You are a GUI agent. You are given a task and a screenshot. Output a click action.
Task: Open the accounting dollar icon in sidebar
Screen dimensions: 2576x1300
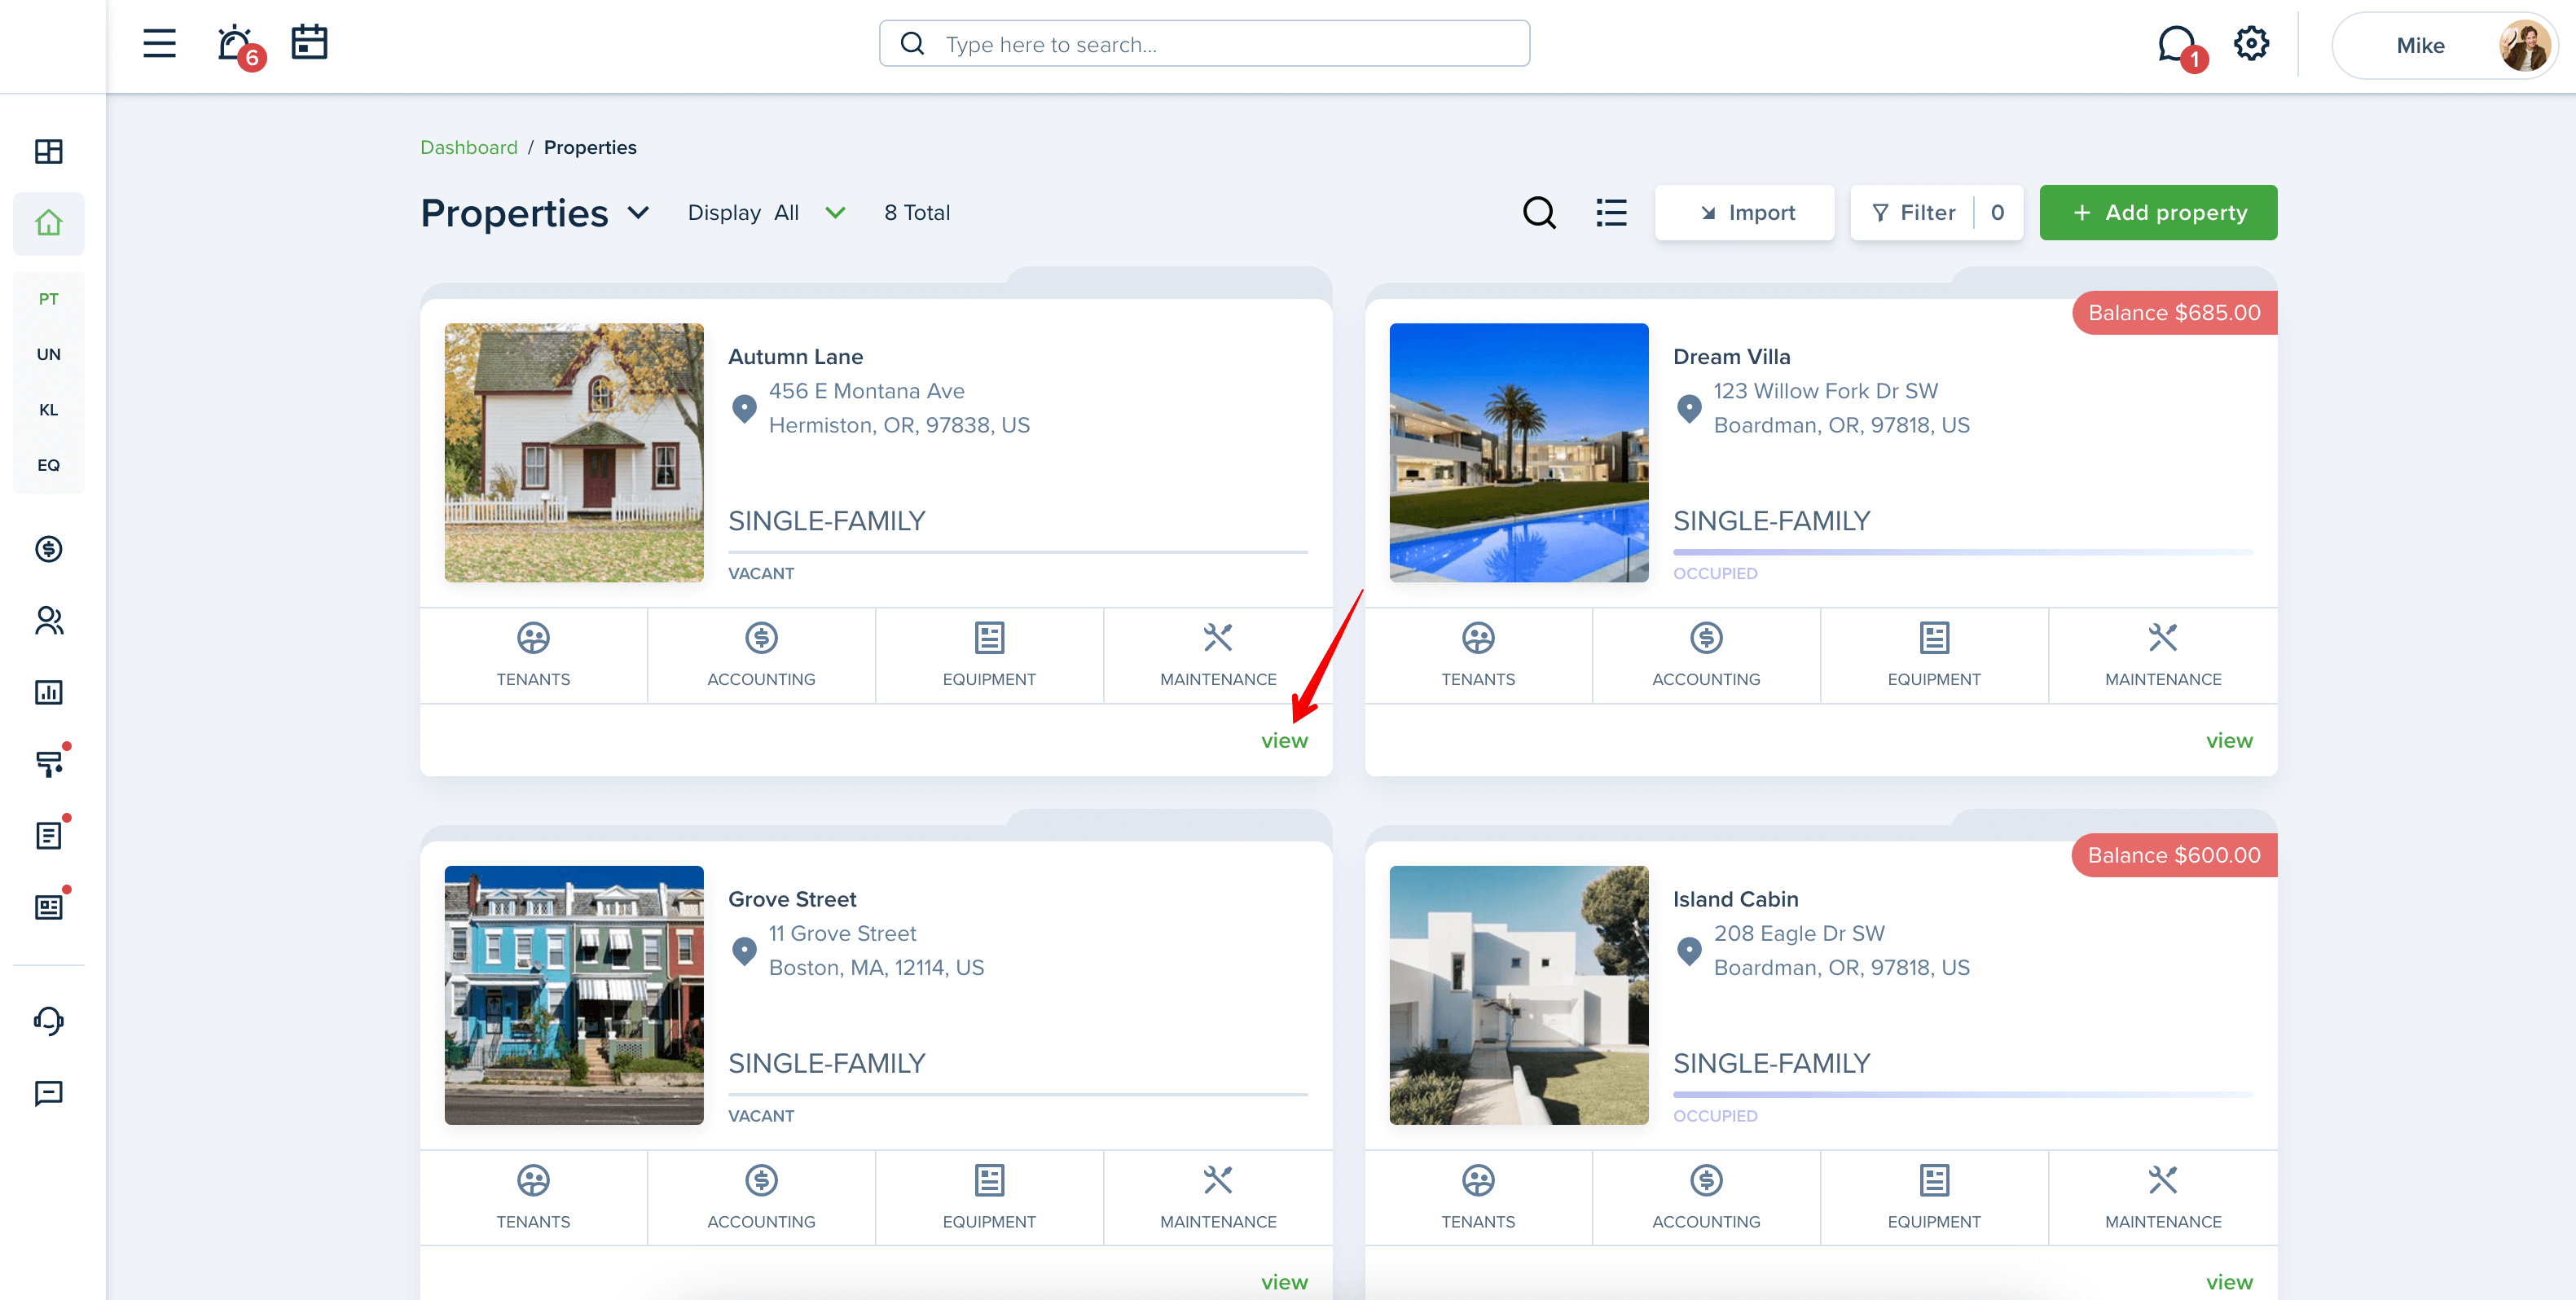click(x=48, y=548)
